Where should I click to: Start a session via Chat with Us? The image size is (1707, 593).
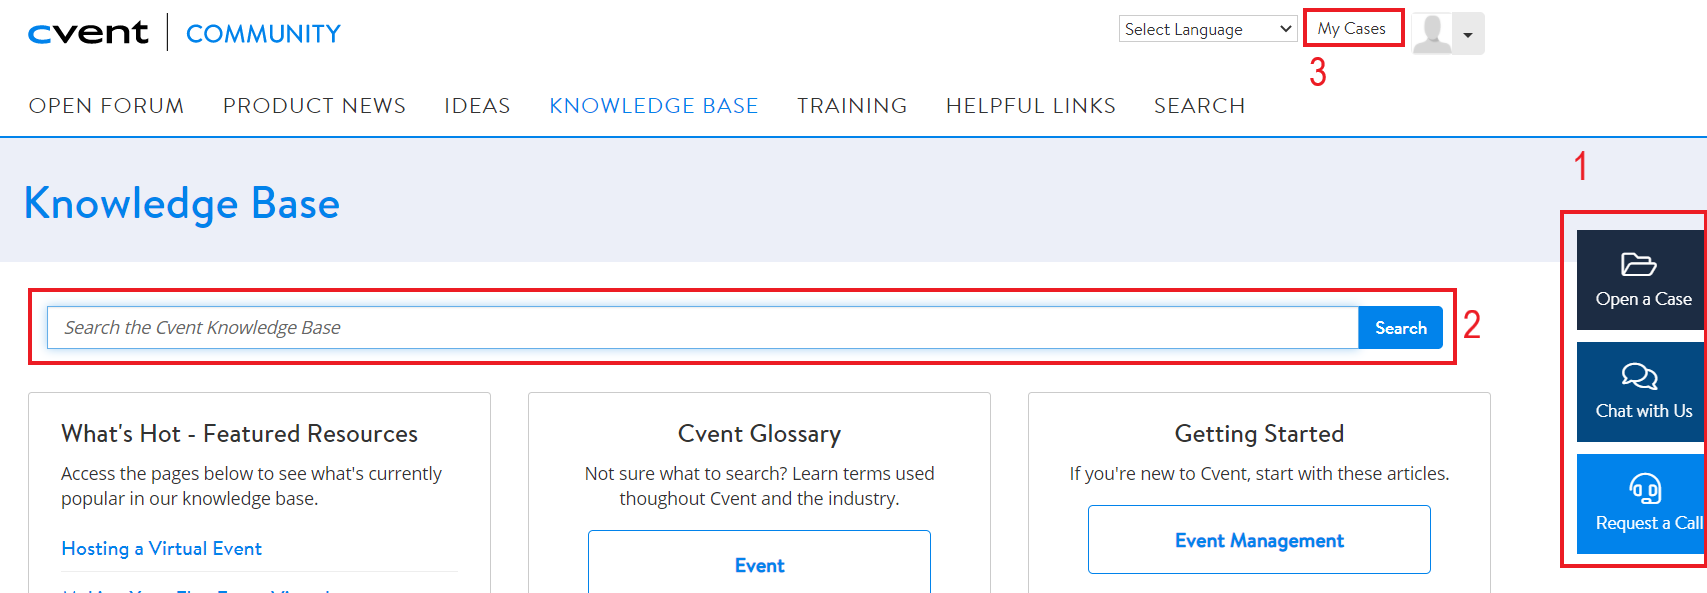[x=1640, y=392]
